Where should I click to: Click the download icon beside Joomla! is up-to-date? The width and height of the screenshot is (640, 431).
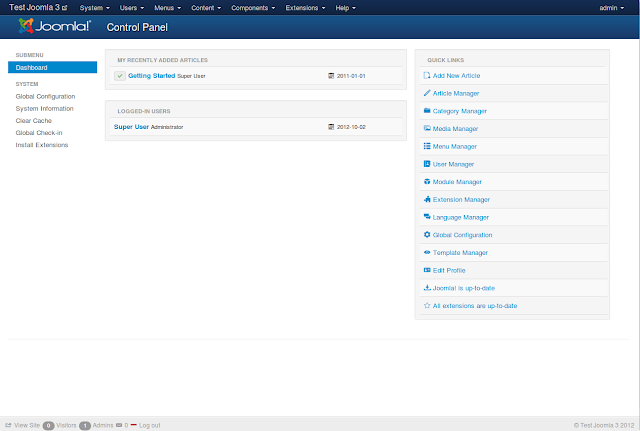pos(427,288)
